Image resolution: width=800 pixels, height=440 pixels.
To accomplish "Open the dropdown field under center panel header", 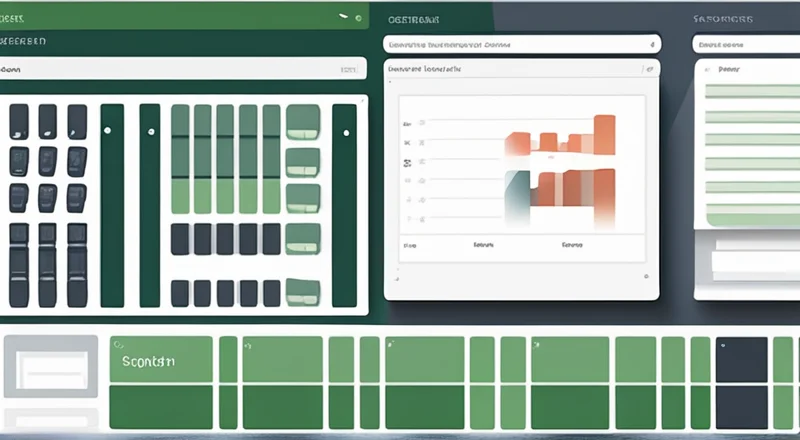I will [520, 44].
